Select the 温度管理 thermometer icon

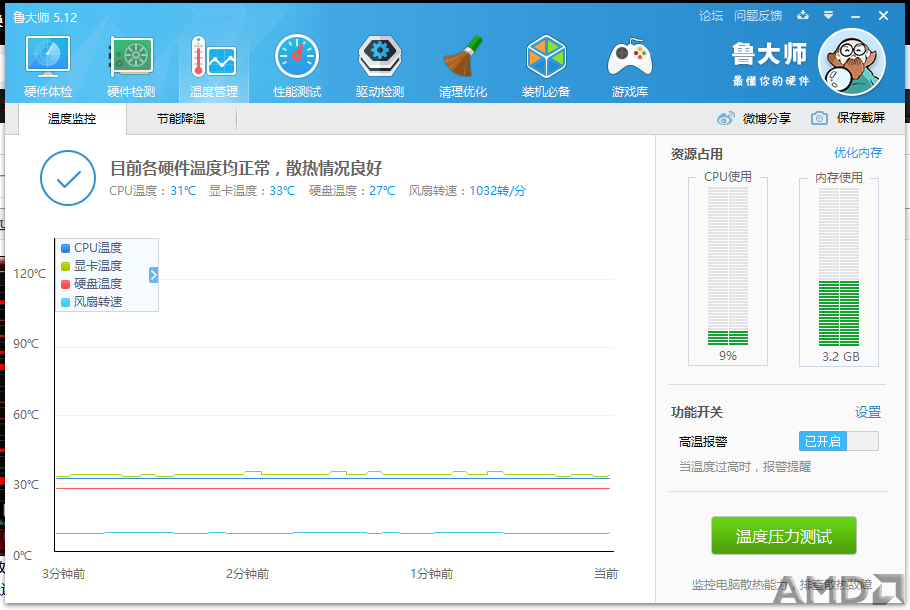[214, 56]
